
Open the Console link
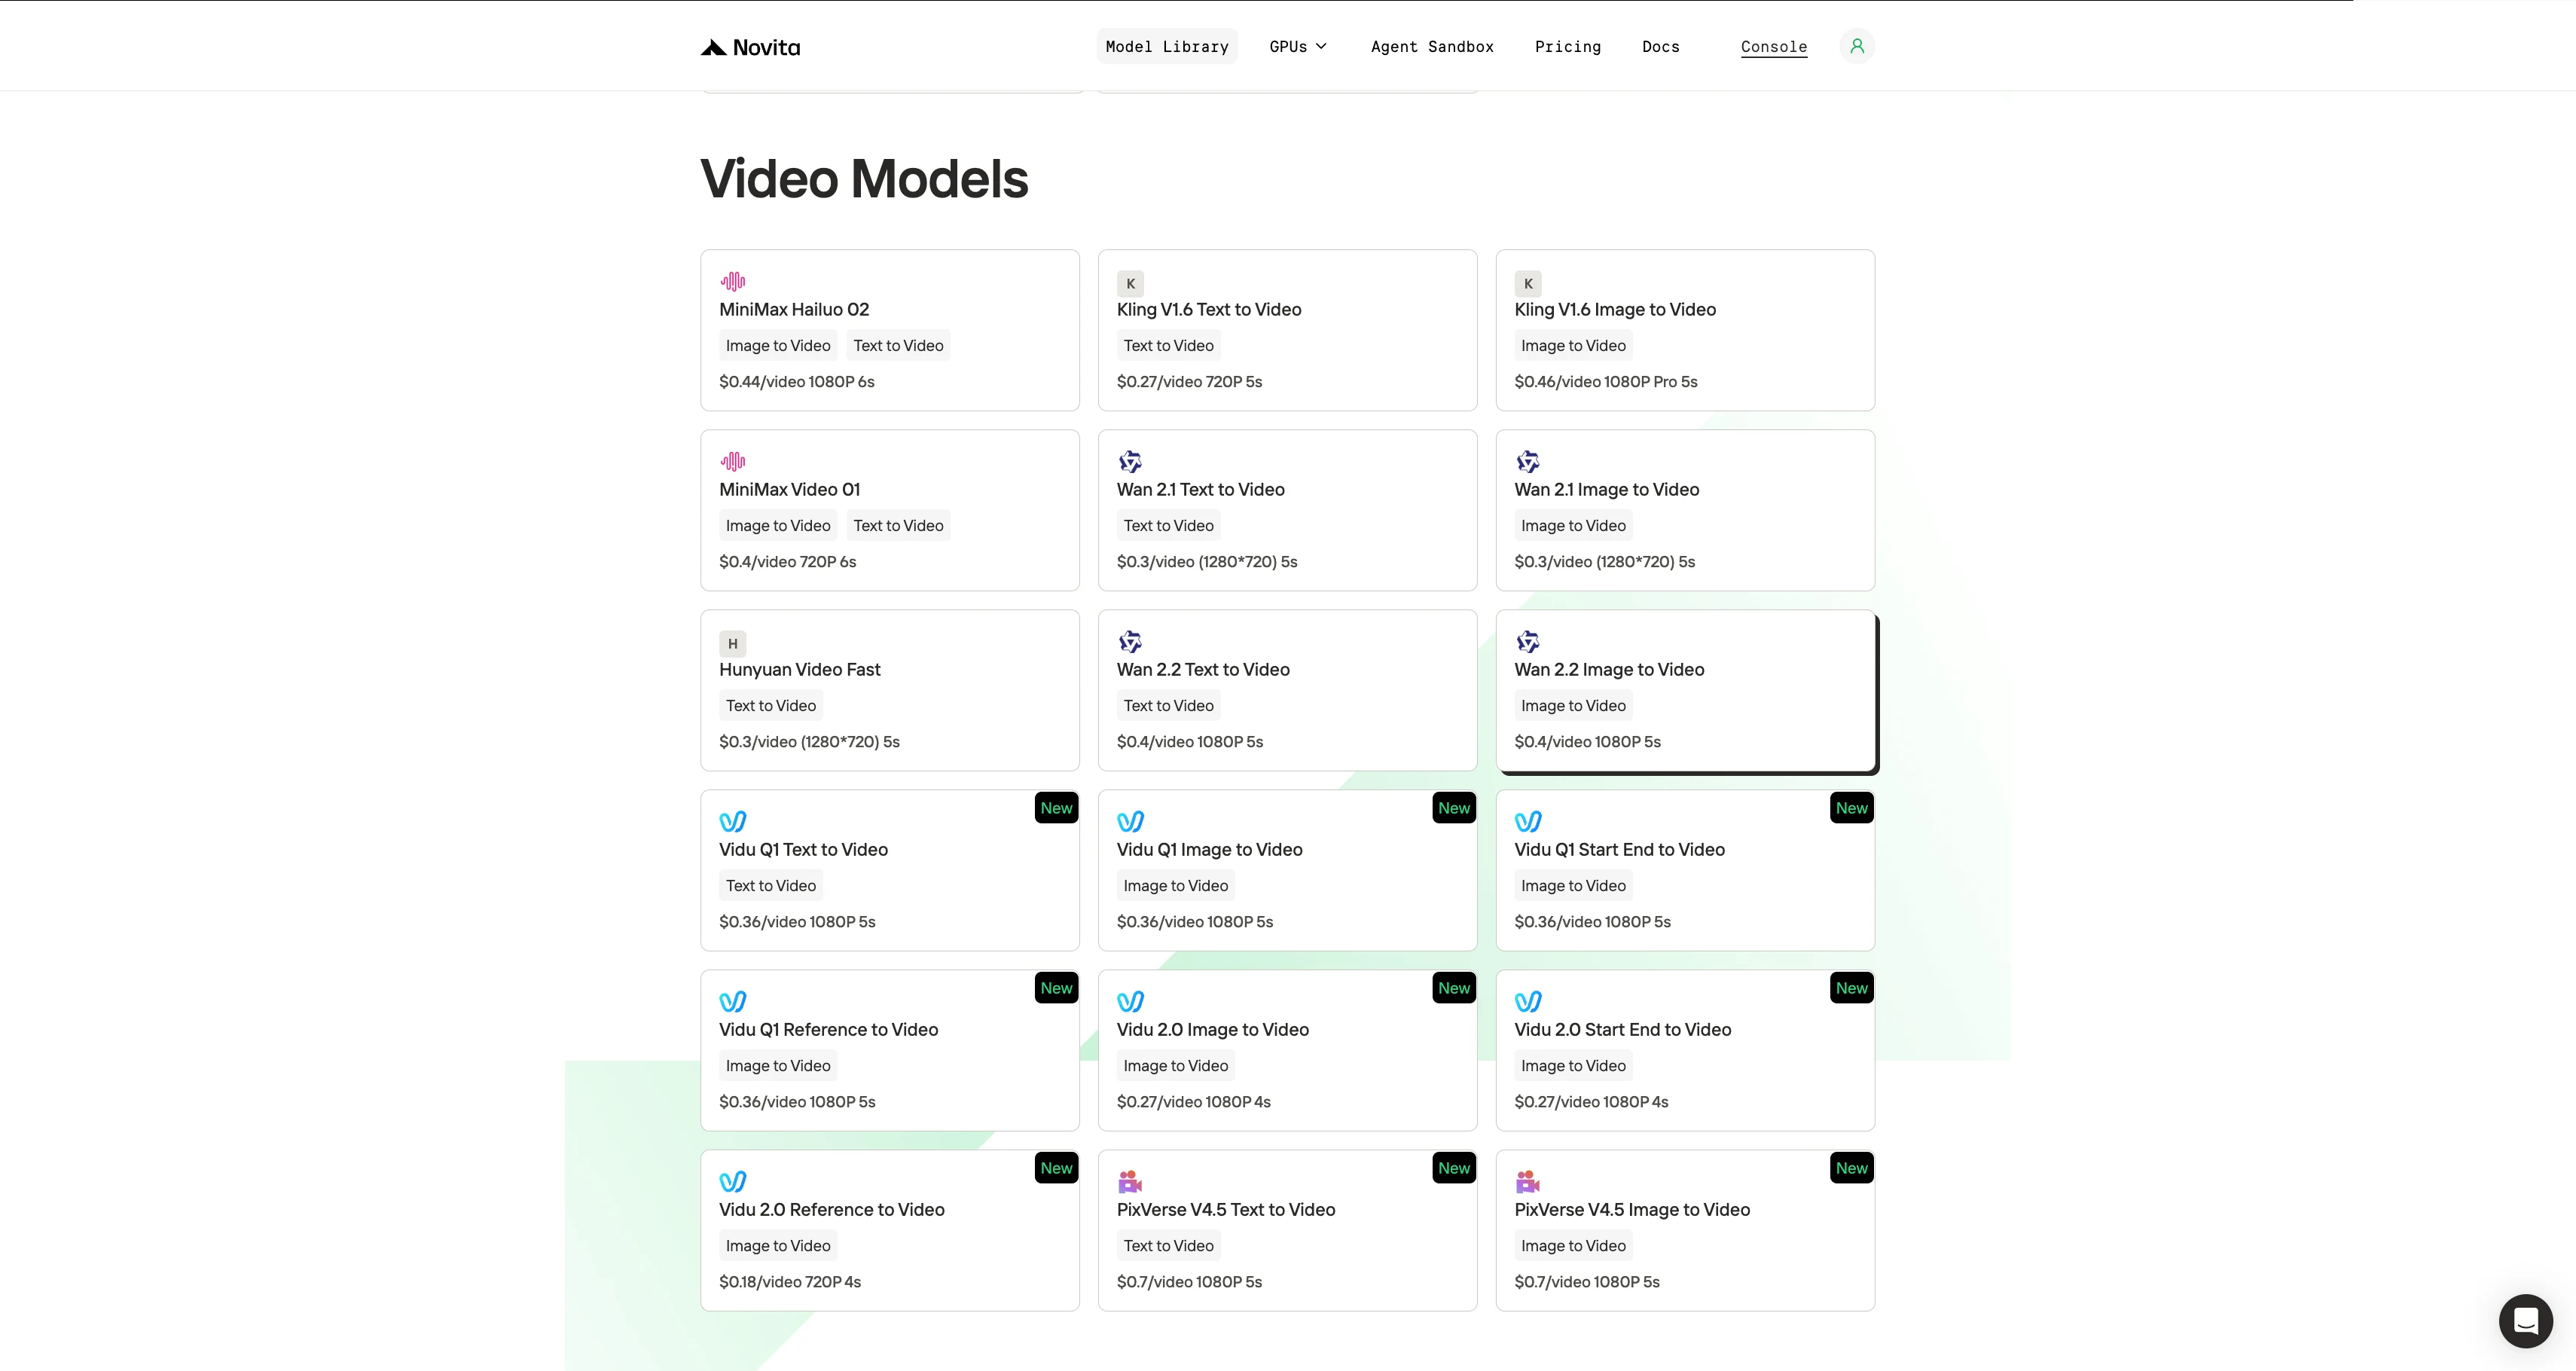tap(1774, 47)
